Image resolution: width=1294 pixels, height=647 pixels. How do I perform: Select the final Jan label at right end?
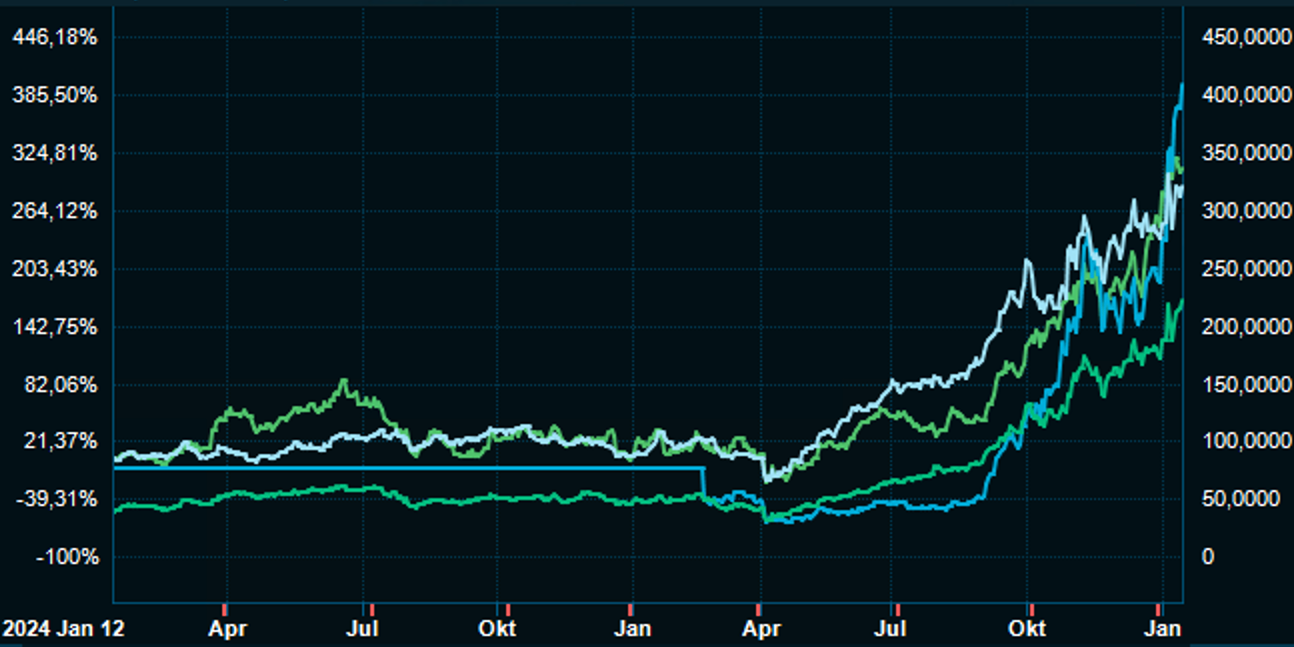pyautogui.click(x=1162, y=629)
